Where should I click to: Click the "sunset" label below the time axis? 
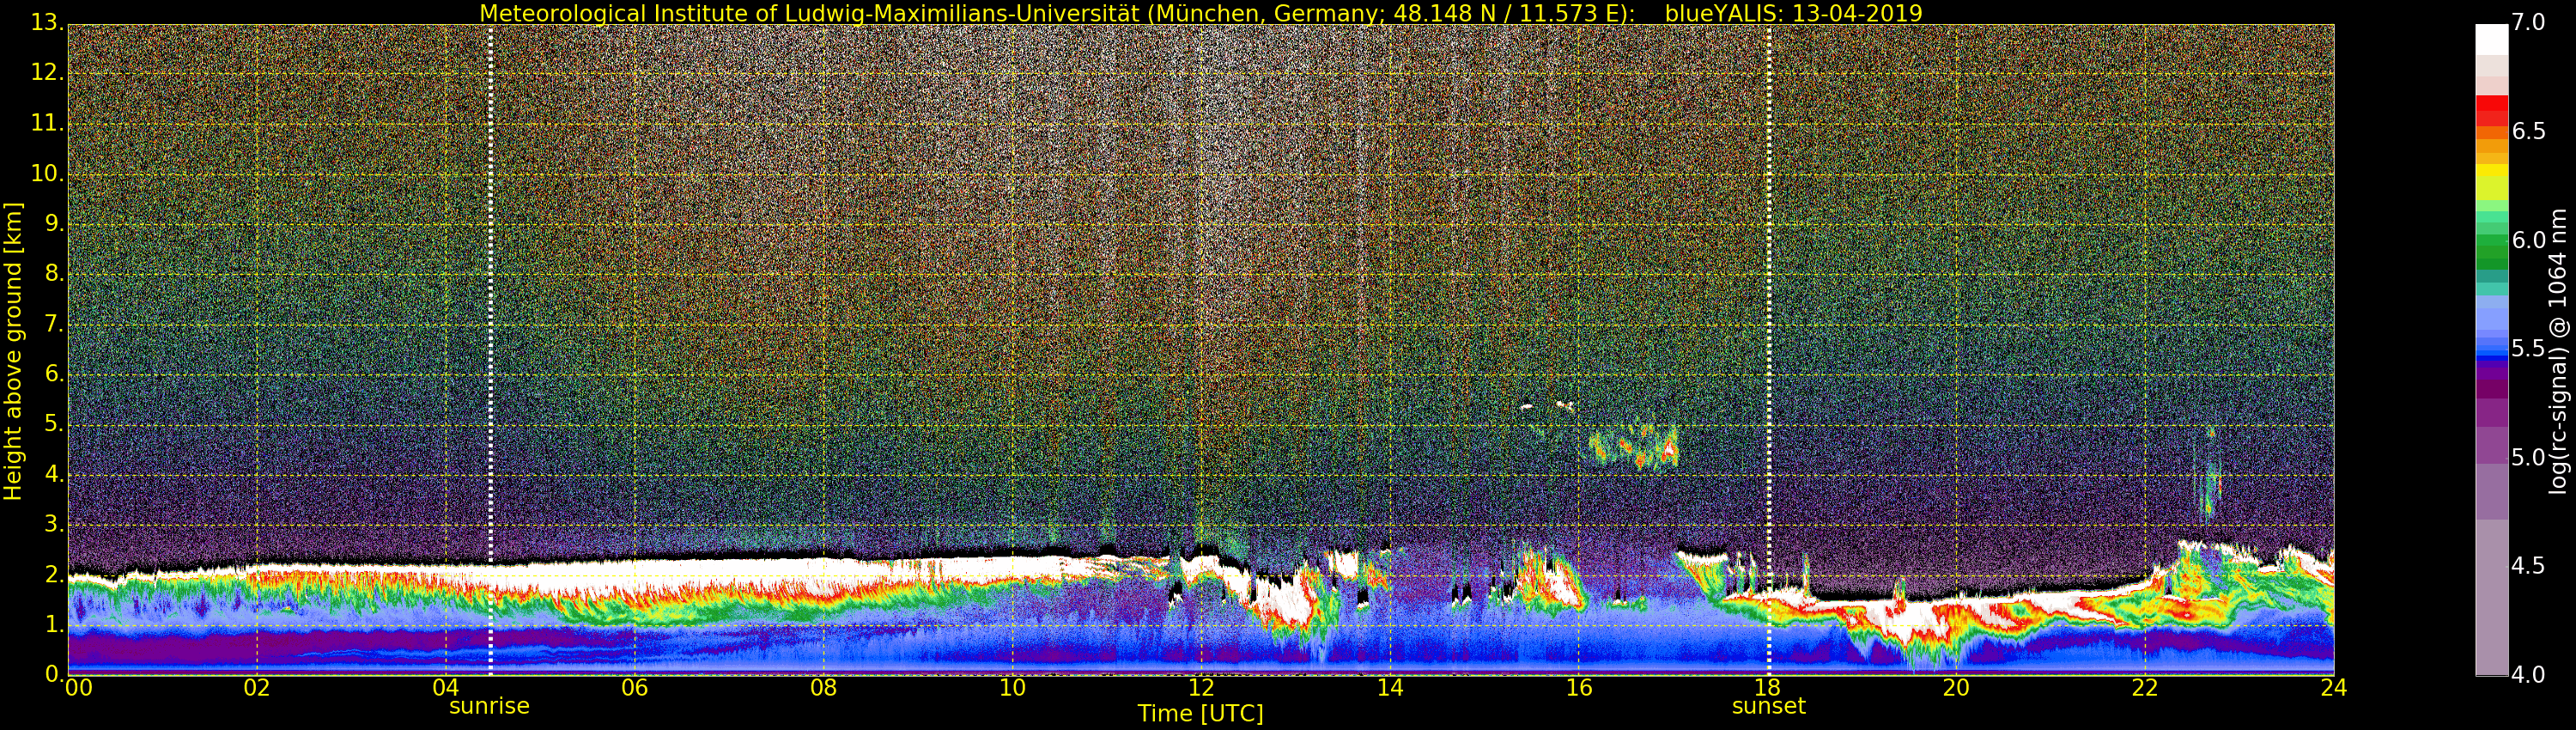(1768, 706)
